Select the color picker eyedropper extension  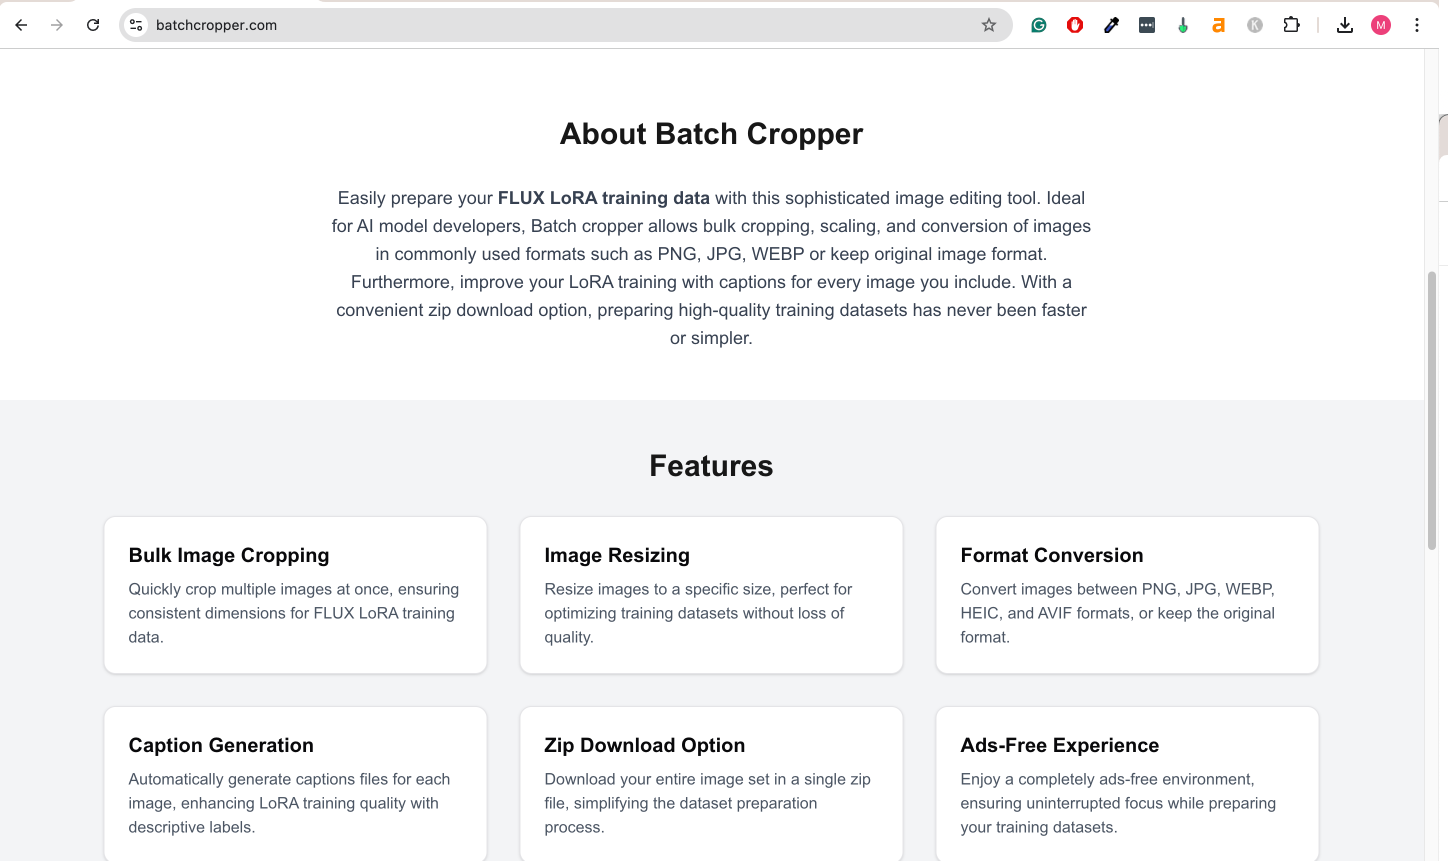click(x=1110, y=25)
